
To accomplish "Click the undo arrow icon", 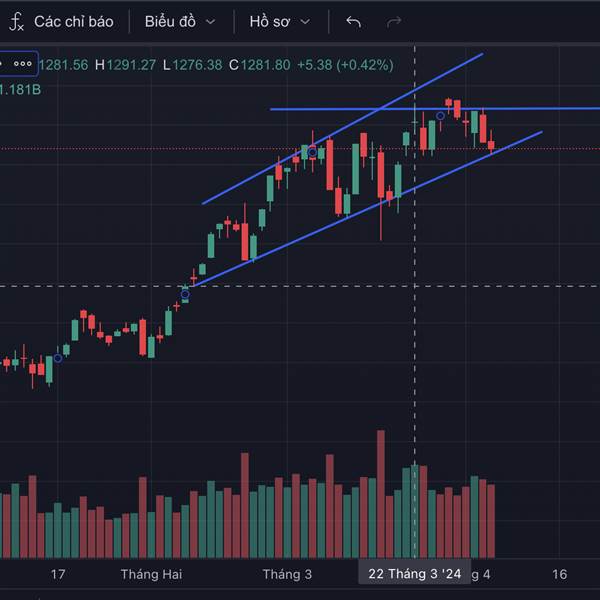I will (x=353, y=22).
